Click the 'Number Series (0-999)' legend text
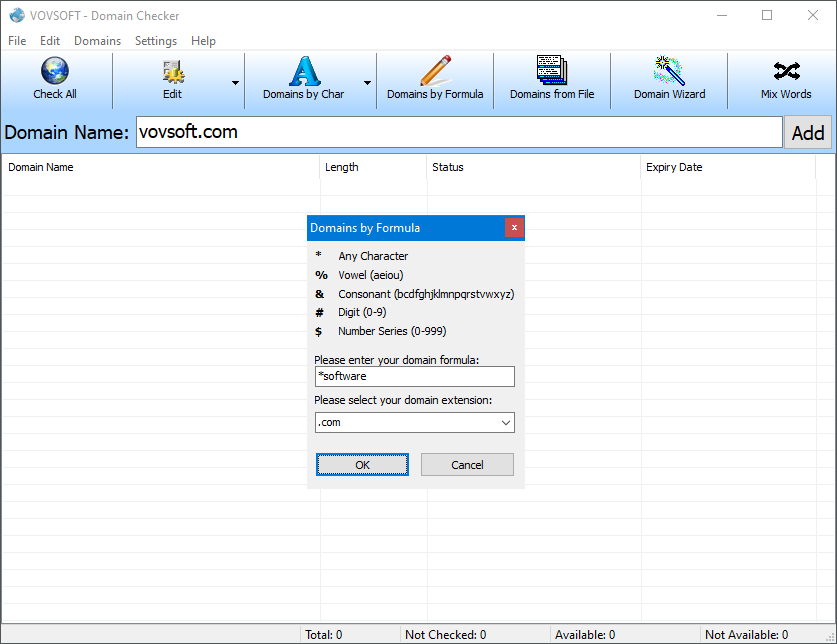 (392, 331)
